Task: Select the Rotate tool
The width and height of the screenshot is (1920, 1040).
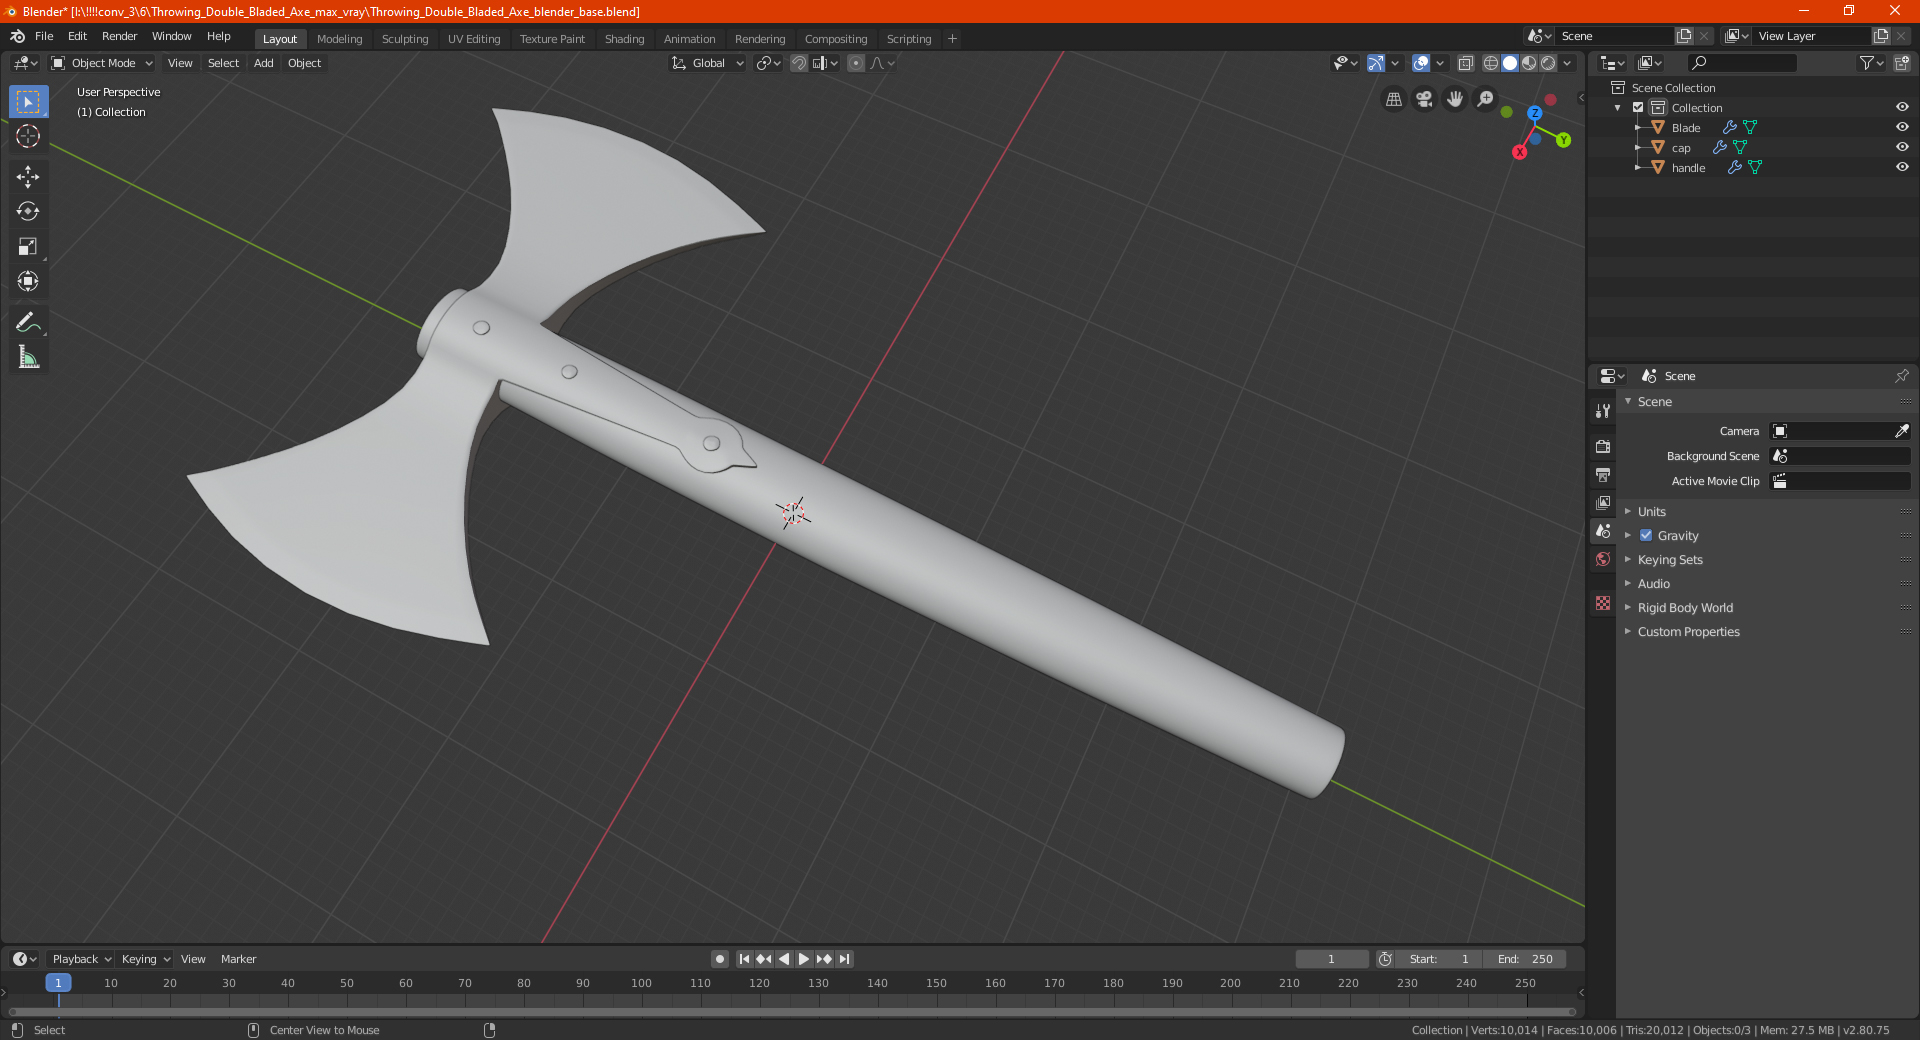Action: pos(28,211)
